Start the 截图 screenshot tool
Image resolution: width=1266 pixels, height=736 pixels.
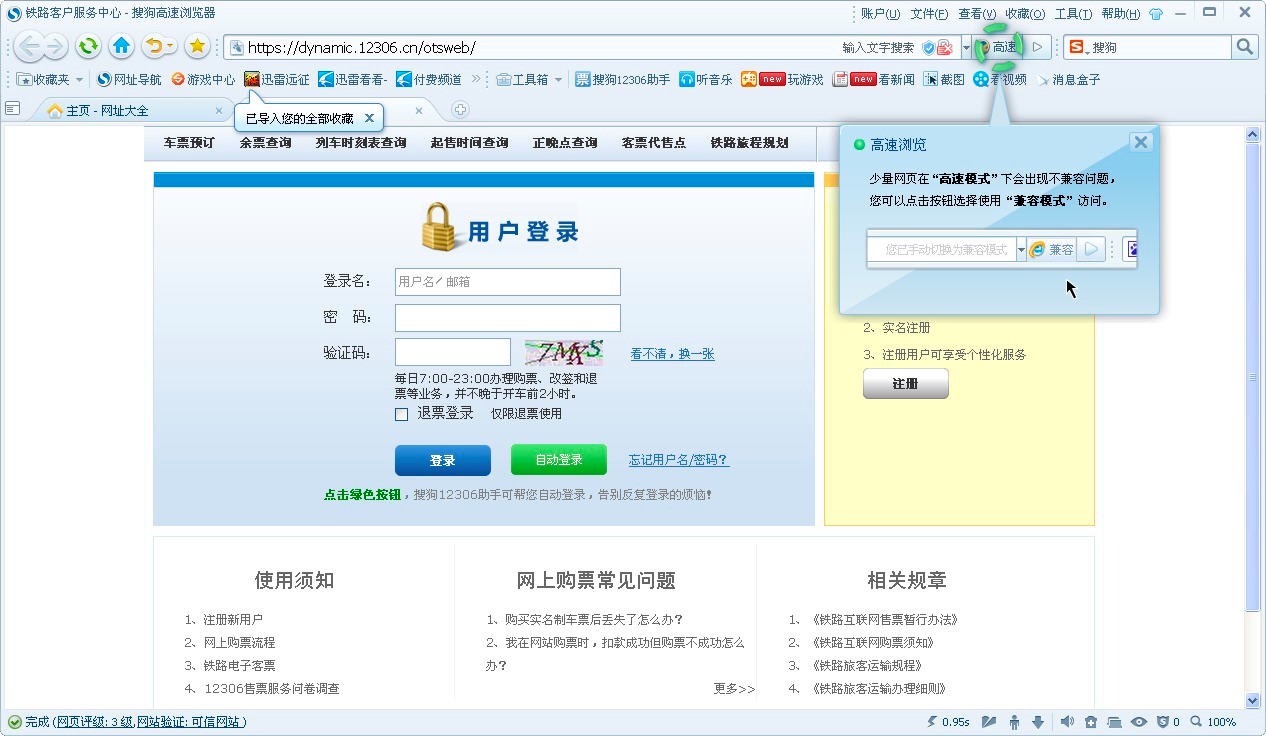click(x=944, y=79)
